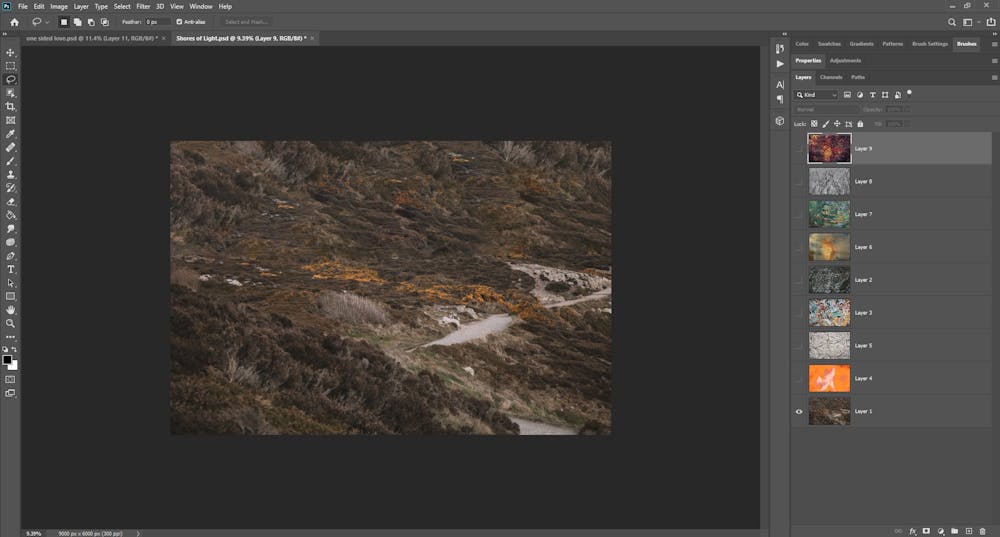The height and width of the screenshot is (537, 1000).
Task: Open the workspace switcher icon dropdown
Action: [x=970, y=22]
